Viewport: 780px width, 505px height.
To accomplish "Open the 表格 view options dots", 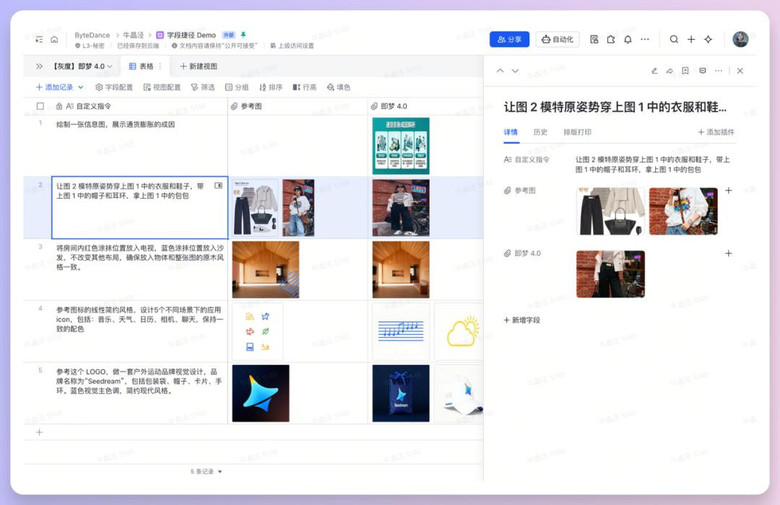I will (160, 66).
